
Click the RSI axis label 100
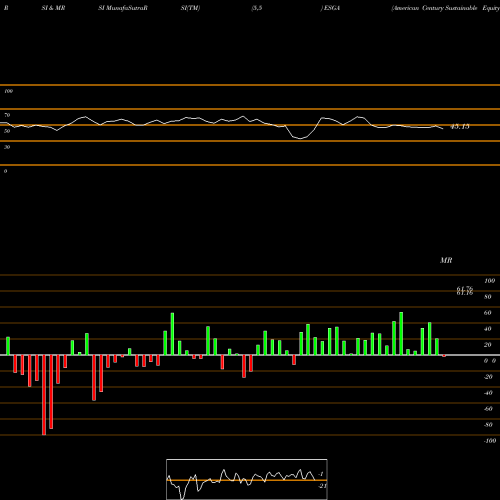[8, 91]
